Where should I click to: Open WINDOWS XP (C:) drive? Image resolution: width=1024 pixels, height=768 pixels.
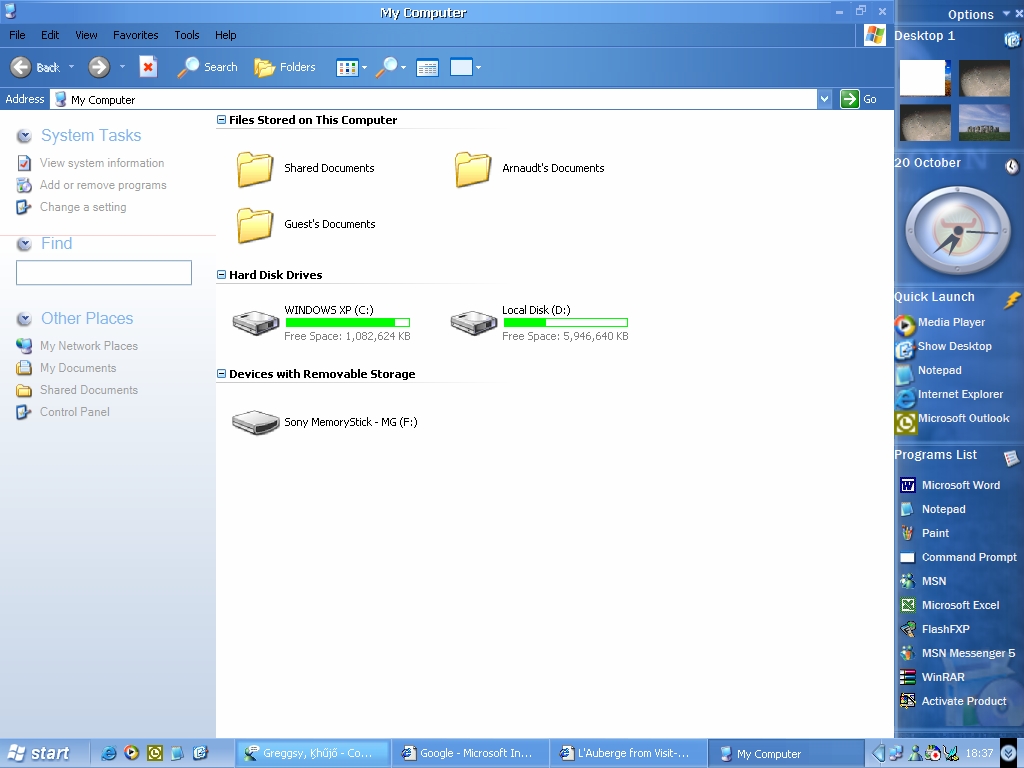(x=256, y=322)
